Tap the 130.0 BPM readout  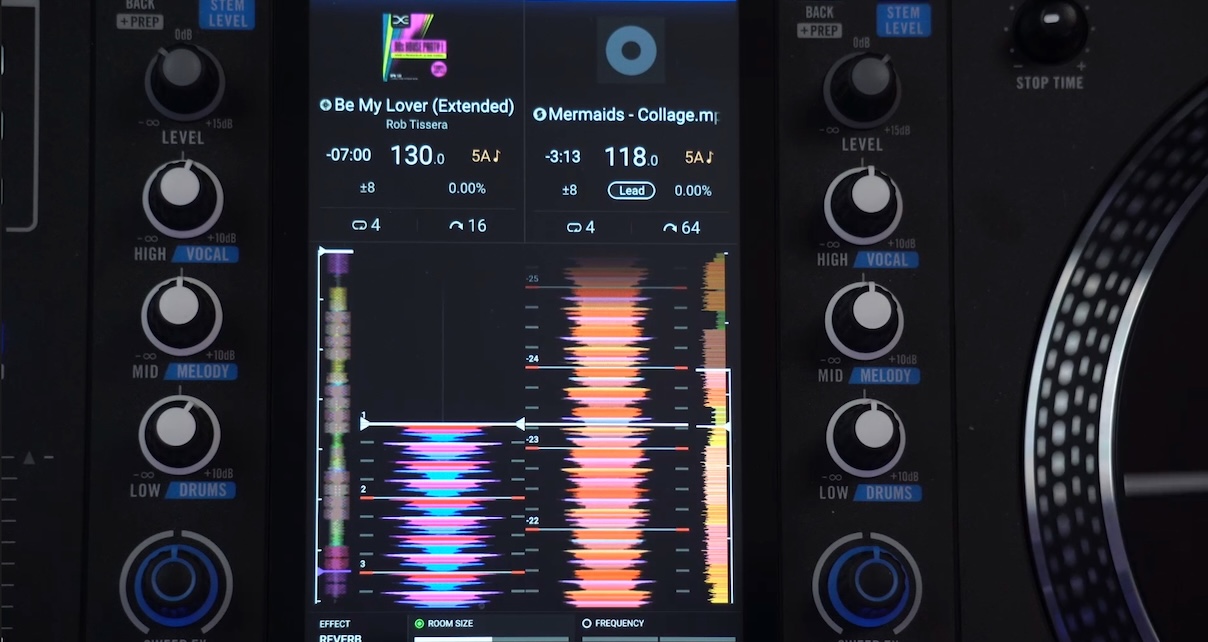[x=417, y=155]
